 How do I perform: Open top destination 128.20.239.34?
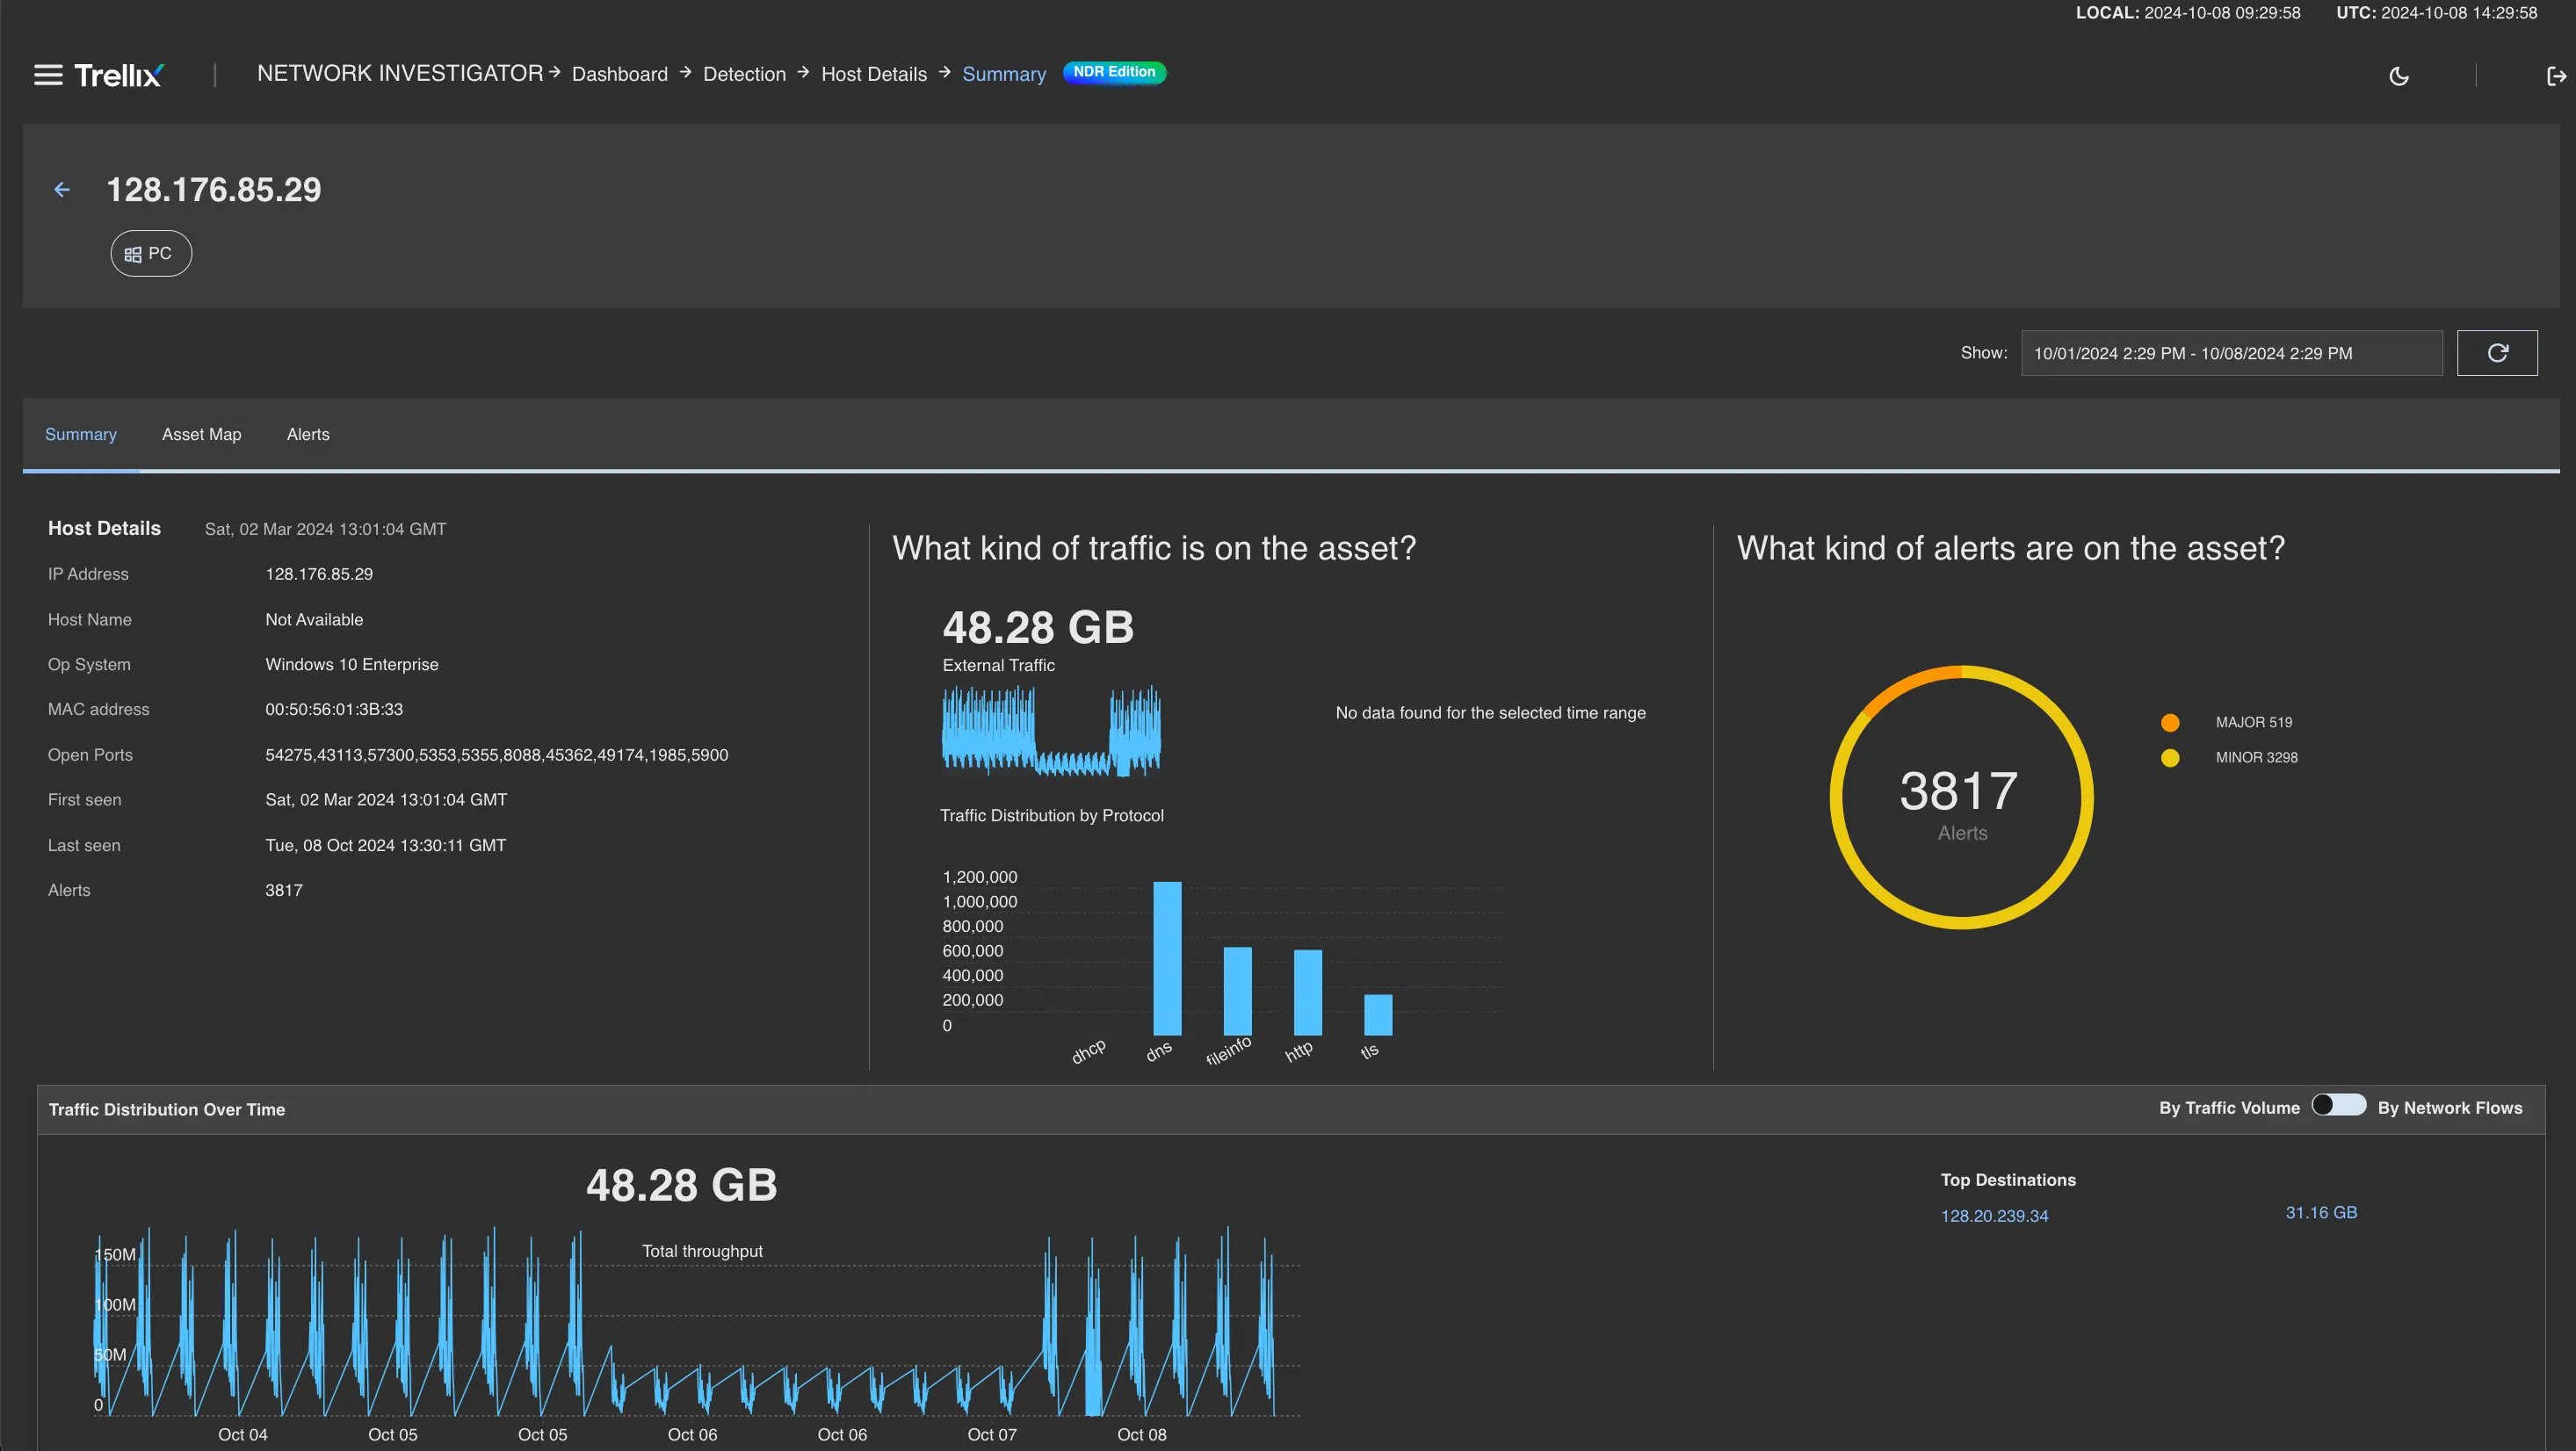coord(1994,1216)
